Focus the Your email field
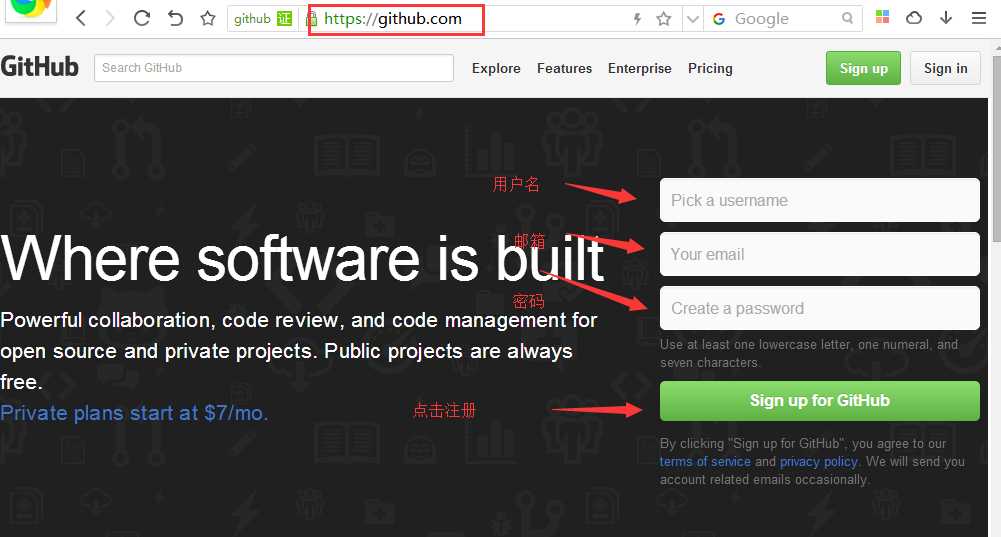The width and height of the screenshot is (1001, 537). (x=820, y=254)
